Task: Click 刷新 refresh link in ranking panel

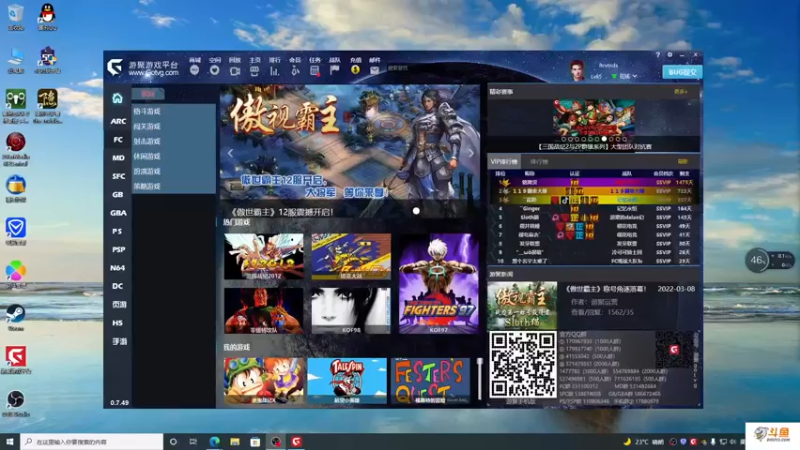Action: 683,161
